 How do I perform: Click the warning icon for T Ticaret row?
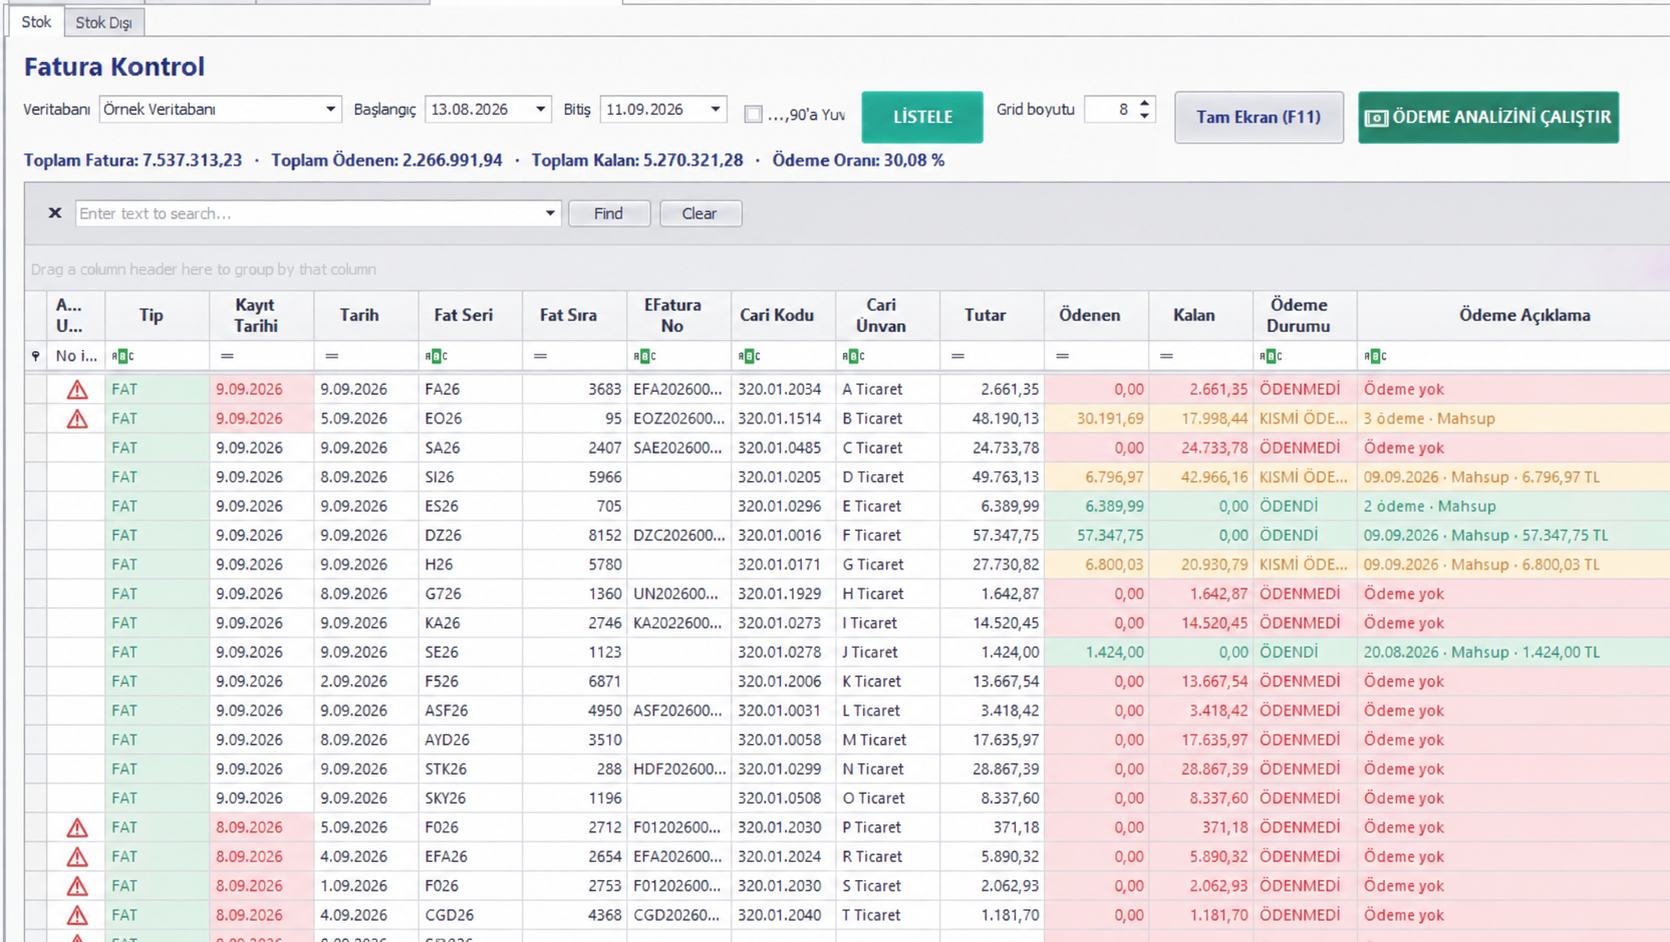tap(77, 915)
